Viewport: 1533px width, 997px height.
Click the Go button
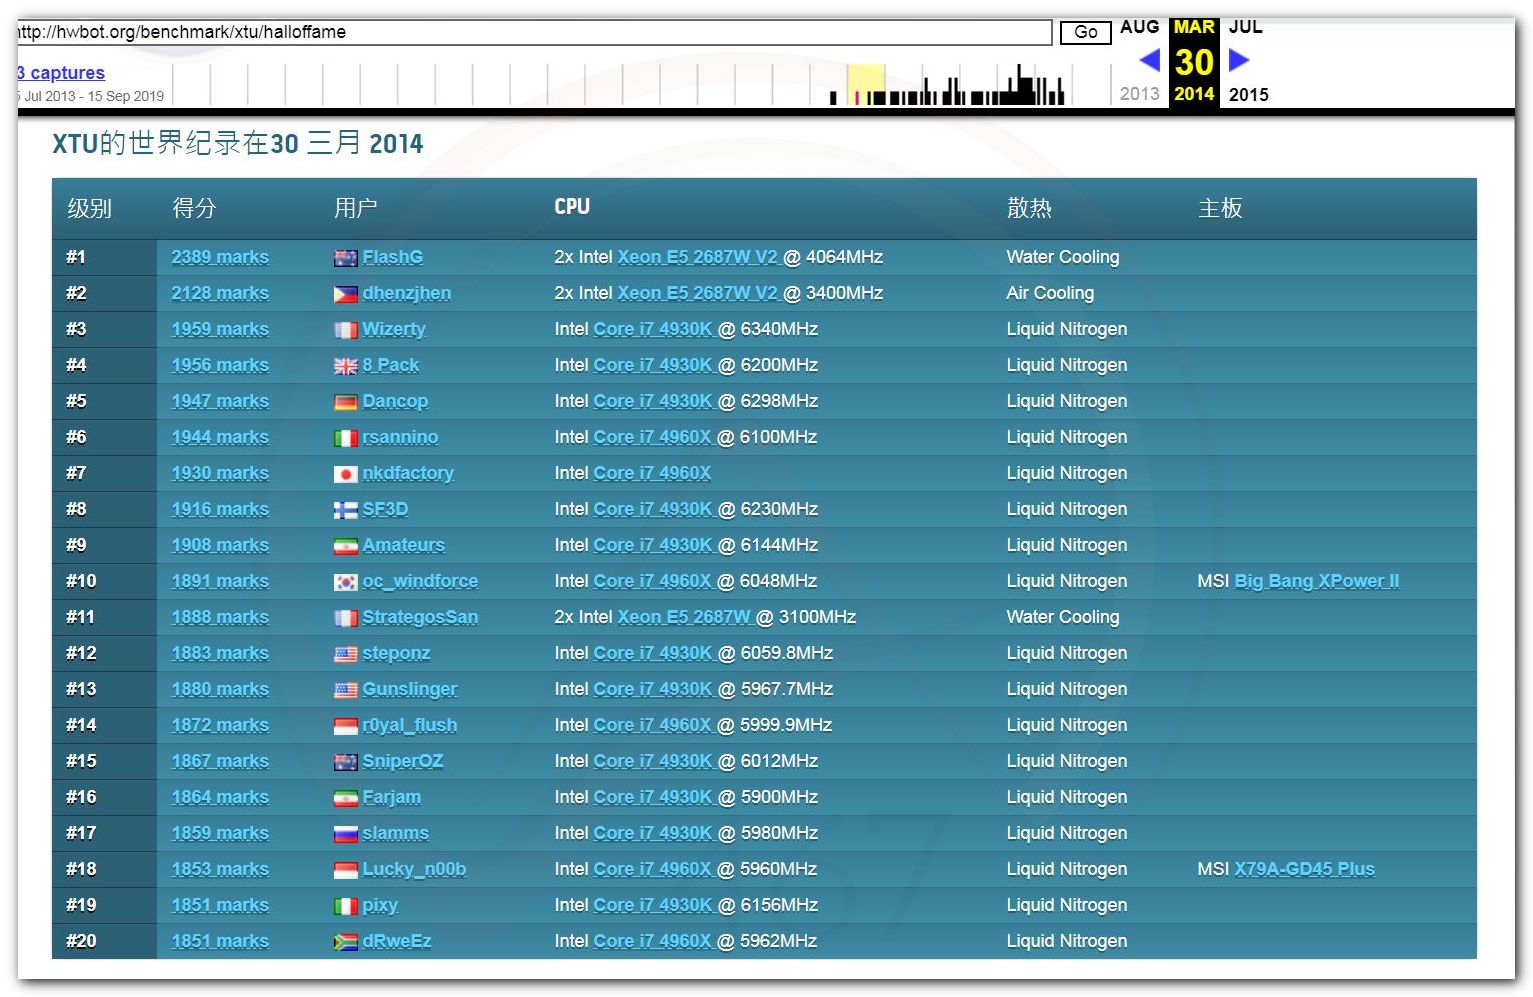click(x=1085, y=32)
